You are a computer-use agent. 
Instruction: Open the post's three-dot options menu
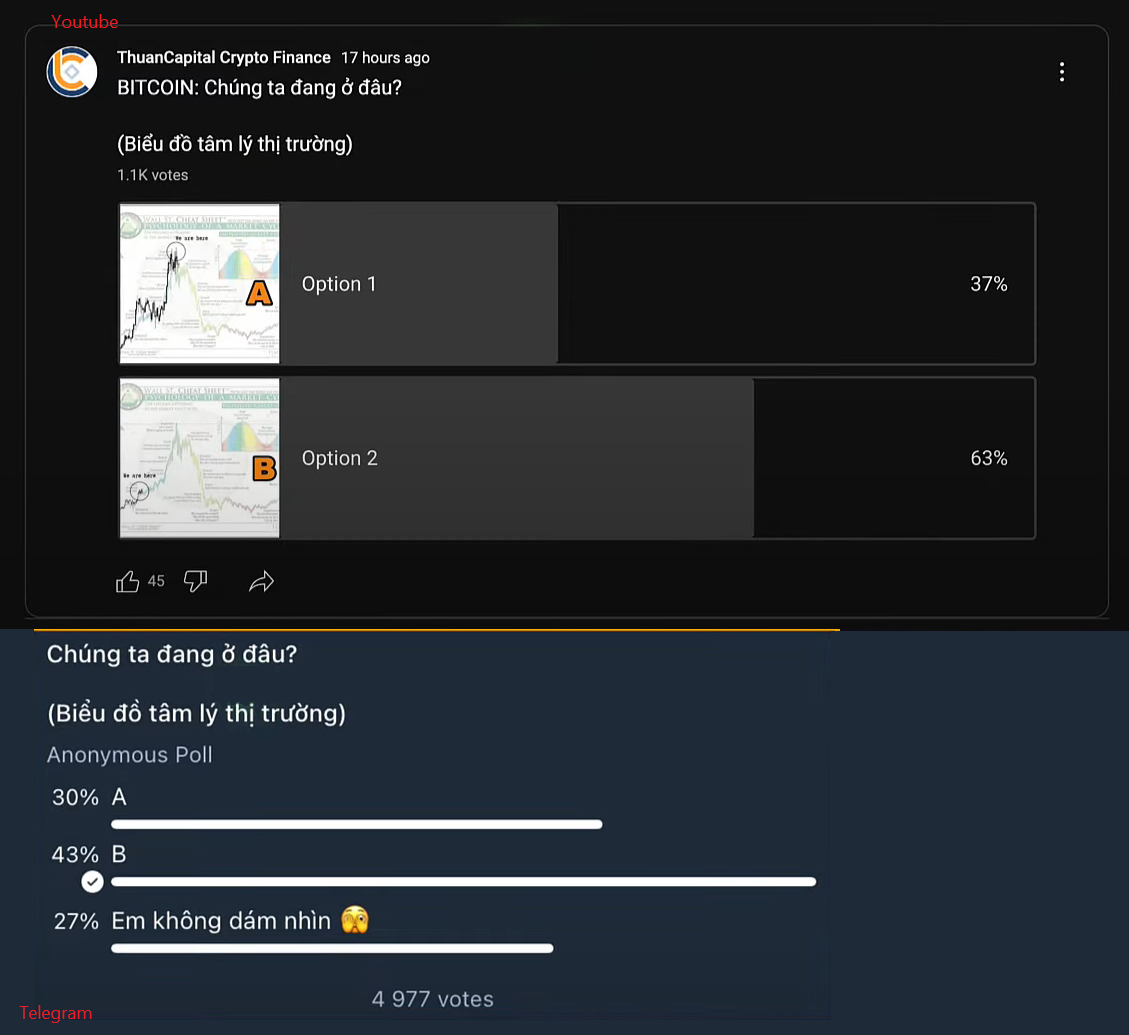[x=1061, y=72]
